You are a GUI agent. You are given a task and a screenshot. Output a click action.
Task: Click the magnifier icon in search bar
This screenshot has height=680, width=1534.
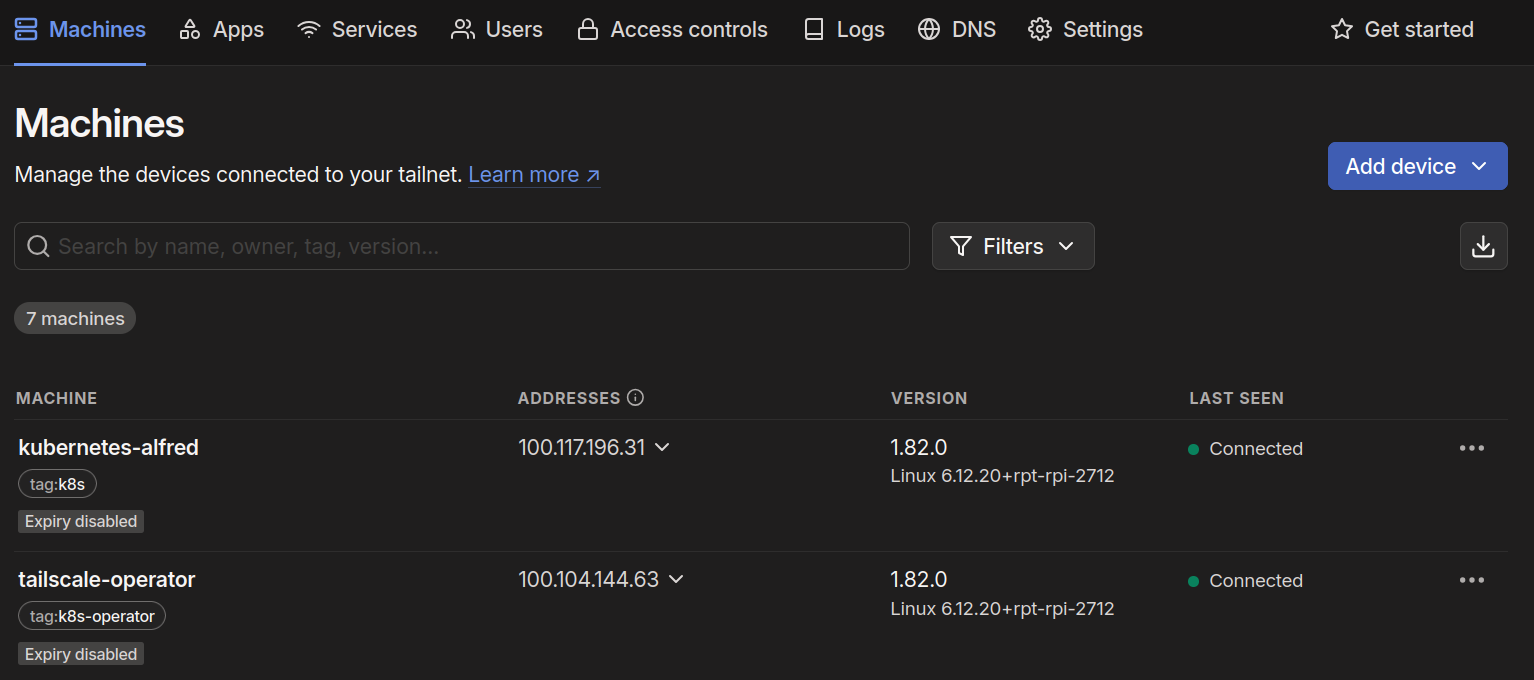[38, 246]
